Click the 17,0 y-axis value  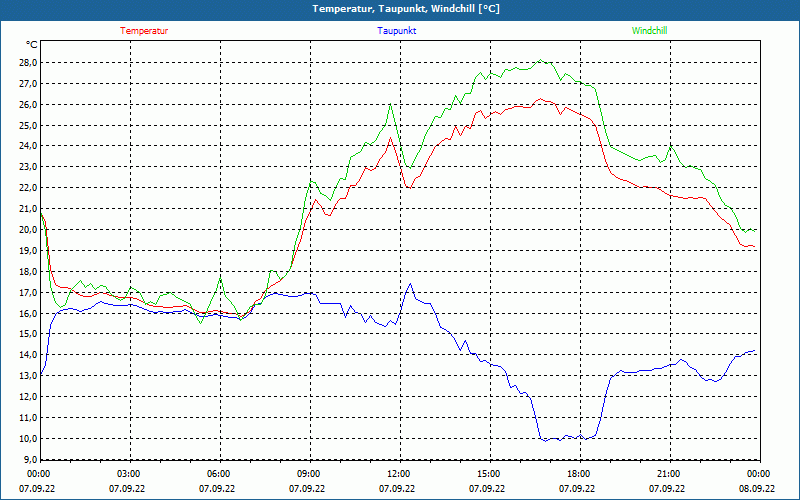point(28,293)
